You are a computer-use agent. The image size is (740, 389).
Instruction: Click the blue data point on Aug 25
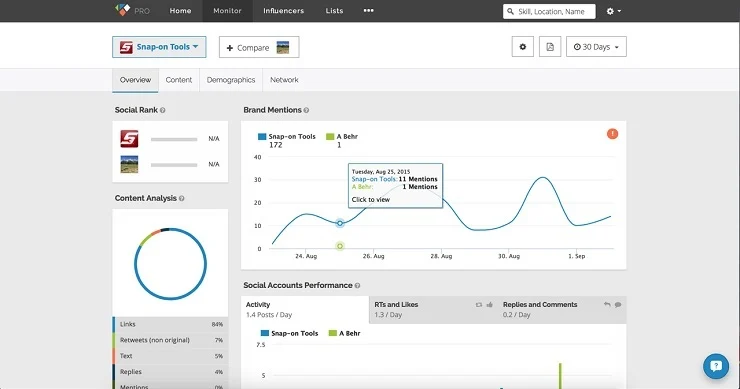point(340,223)
